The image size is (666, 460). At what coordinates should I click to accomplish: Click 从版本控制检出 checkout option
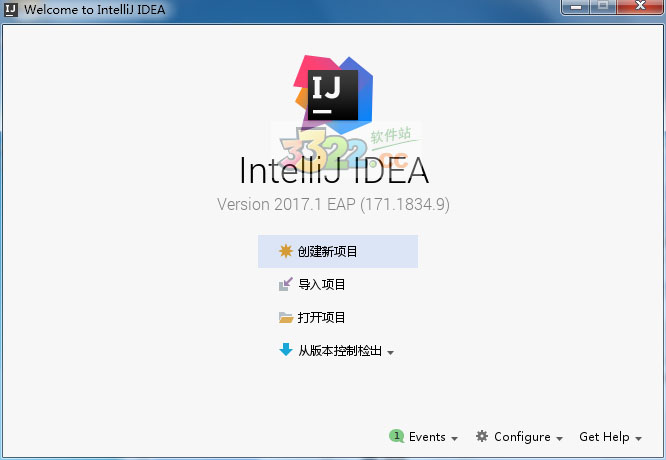340,350
